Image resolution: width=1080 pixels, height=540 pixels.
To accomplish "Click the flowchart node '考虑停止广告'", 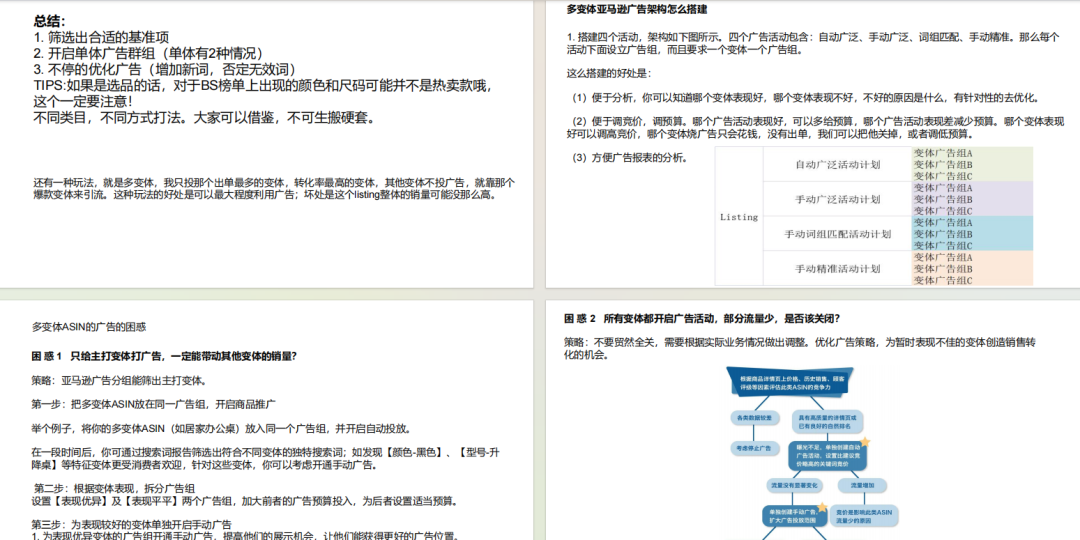I will coord(754,449).
